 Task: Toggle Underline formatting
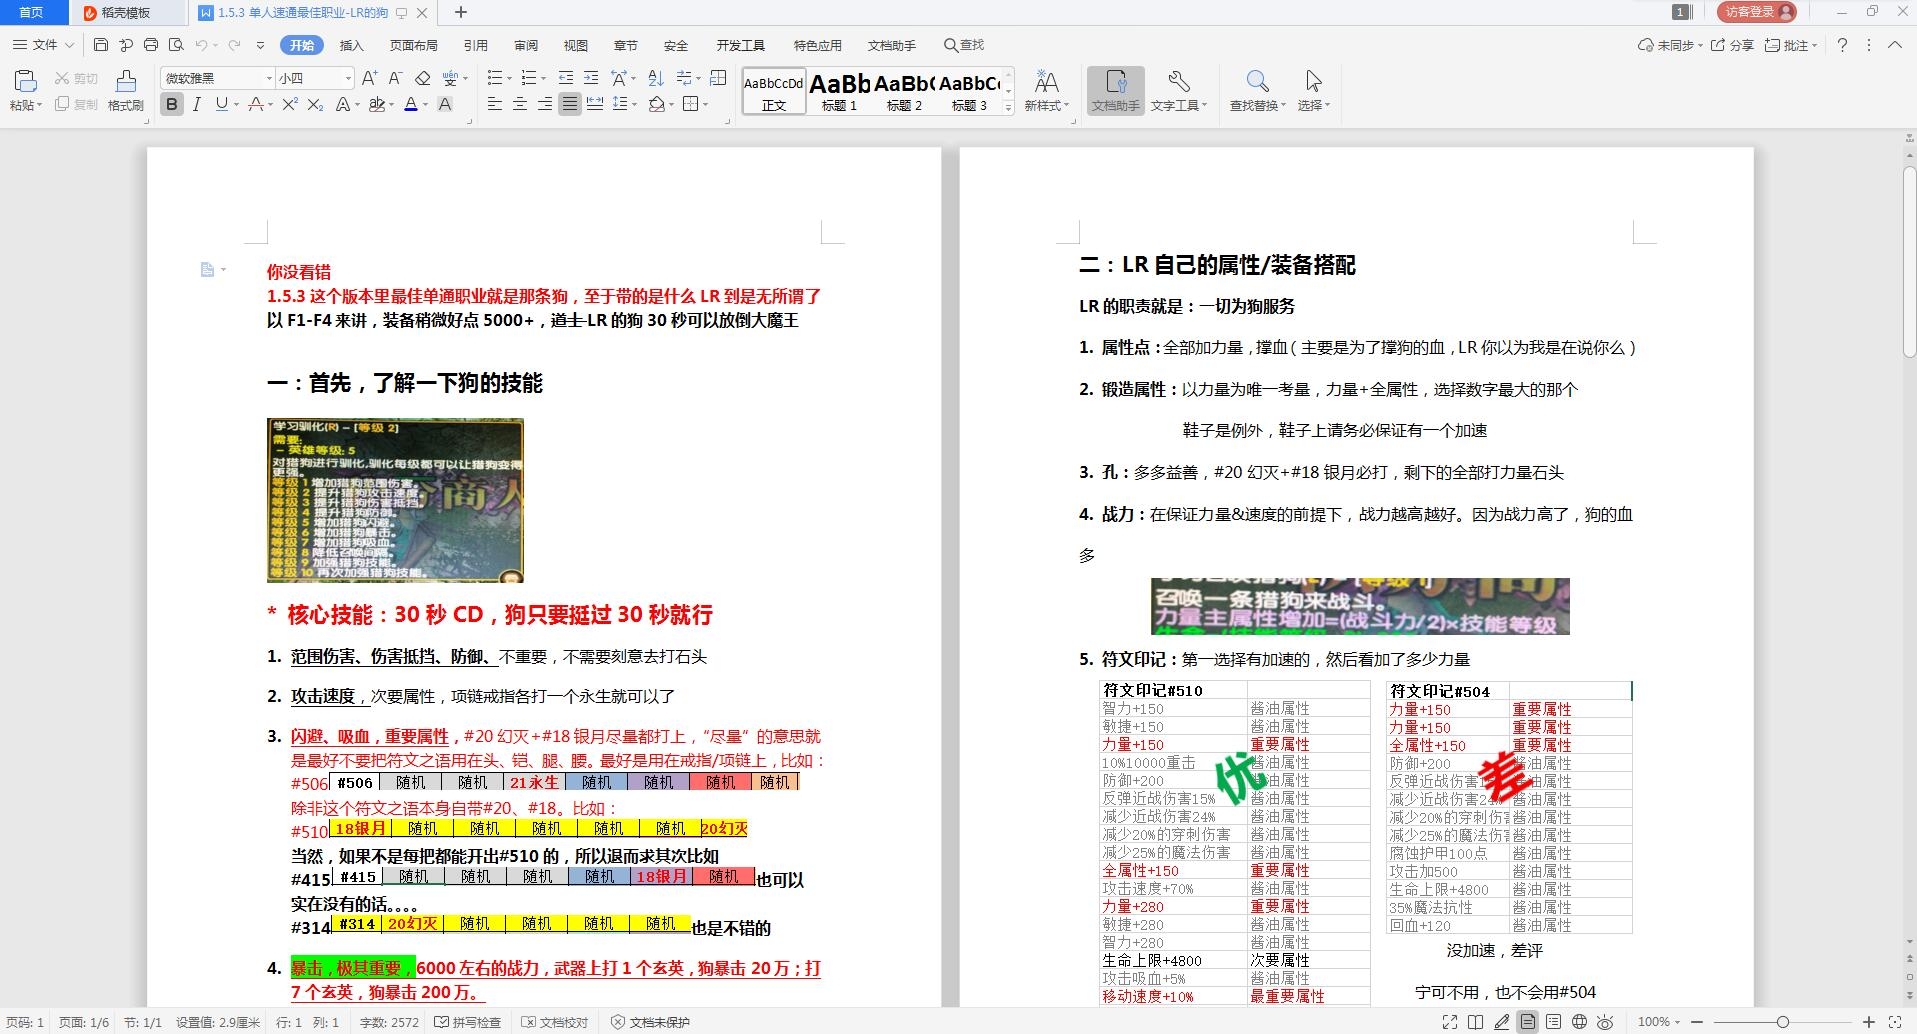click(221, 104)
